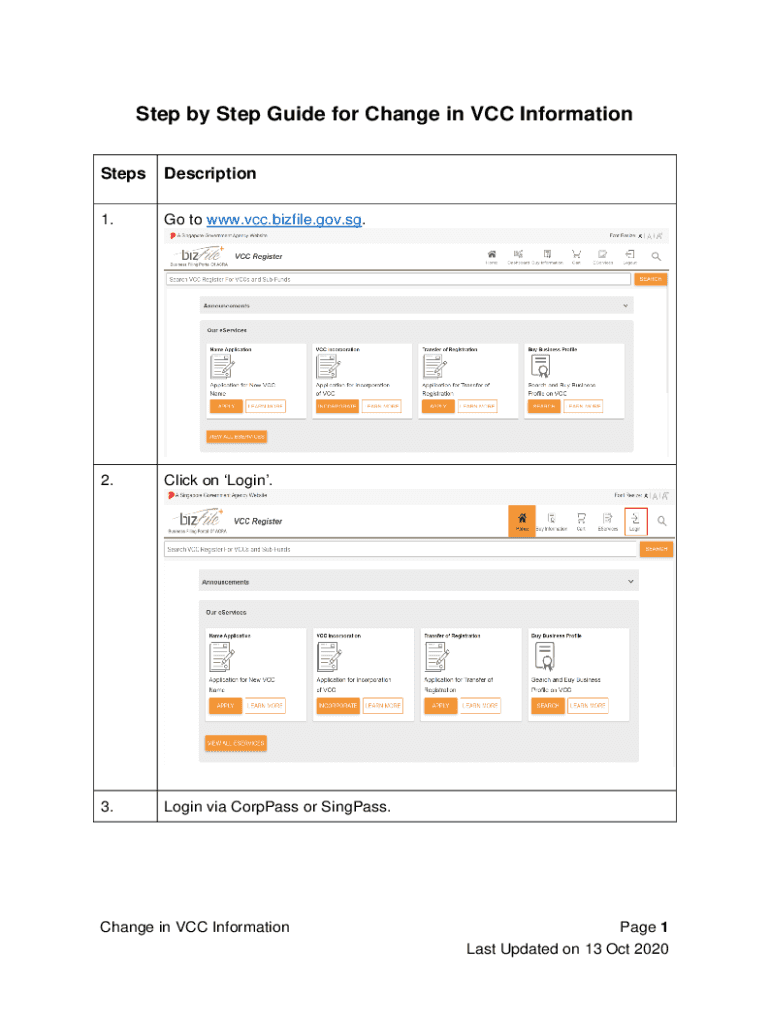Screen dimensions: 770x1024
Task: Expand the Announcements chevron in step 2
Action: point(630,581)
